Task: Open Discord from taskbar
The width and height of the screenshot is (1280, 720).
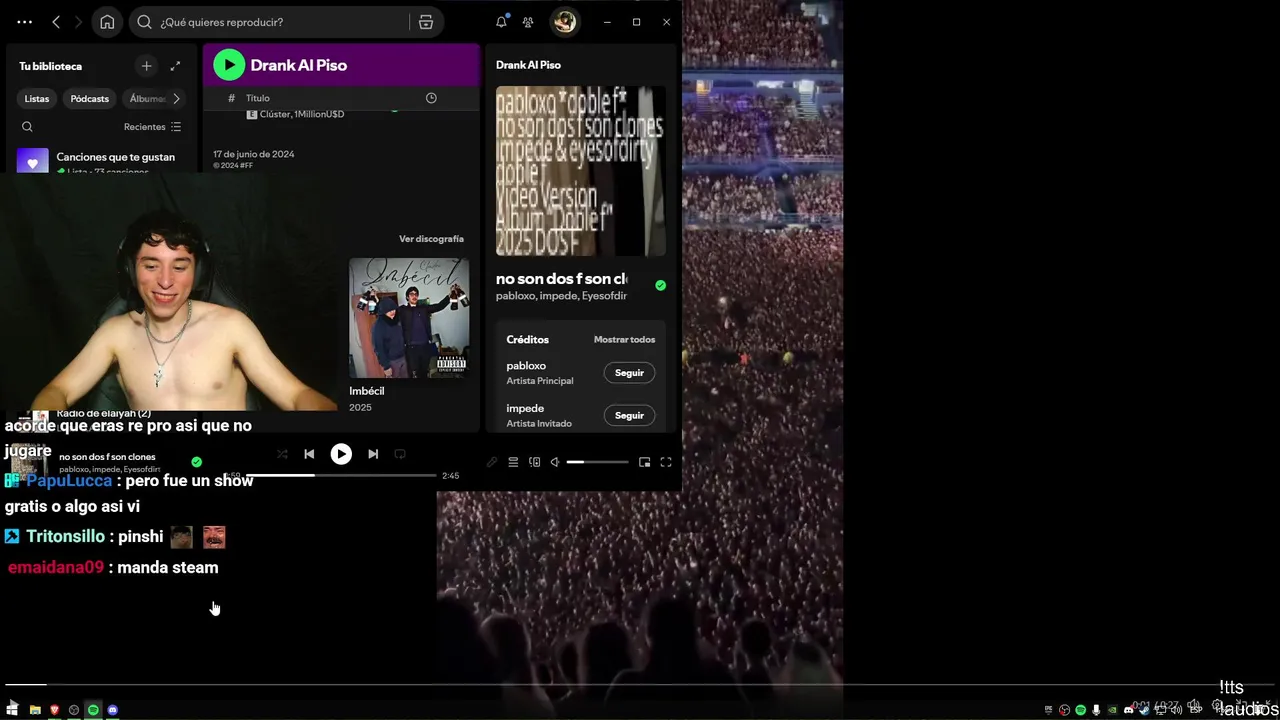Action: (x=113, y=710)
